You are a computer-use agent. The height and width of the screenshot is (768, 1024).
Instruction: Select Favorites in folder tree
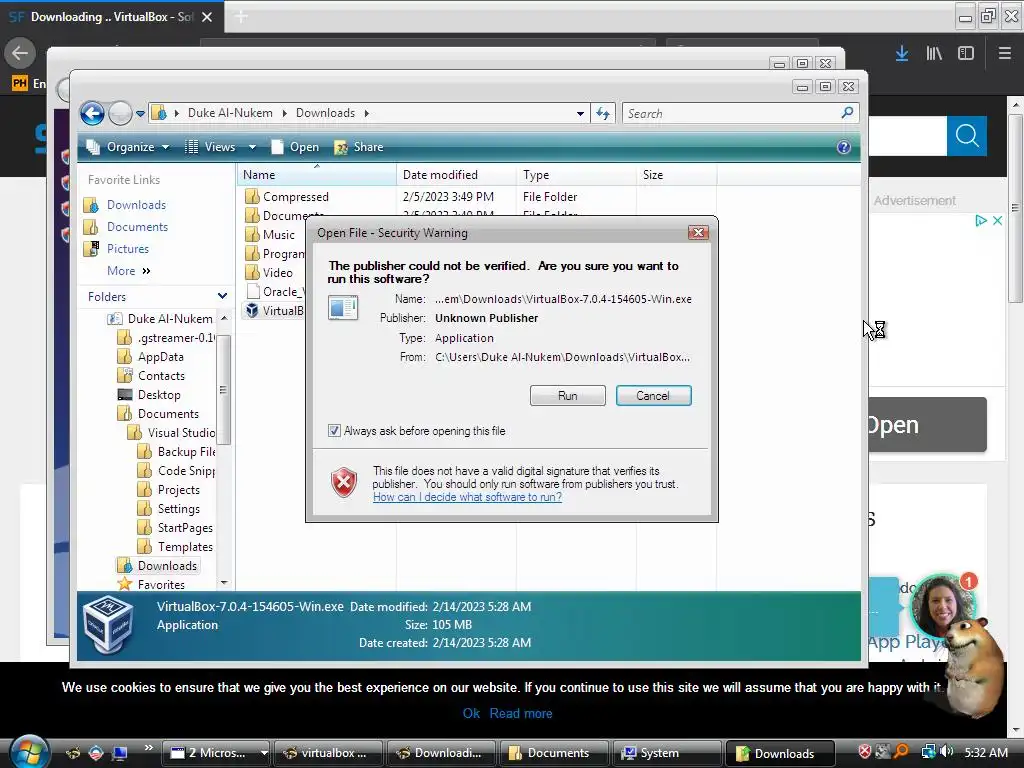coord(161,584)
